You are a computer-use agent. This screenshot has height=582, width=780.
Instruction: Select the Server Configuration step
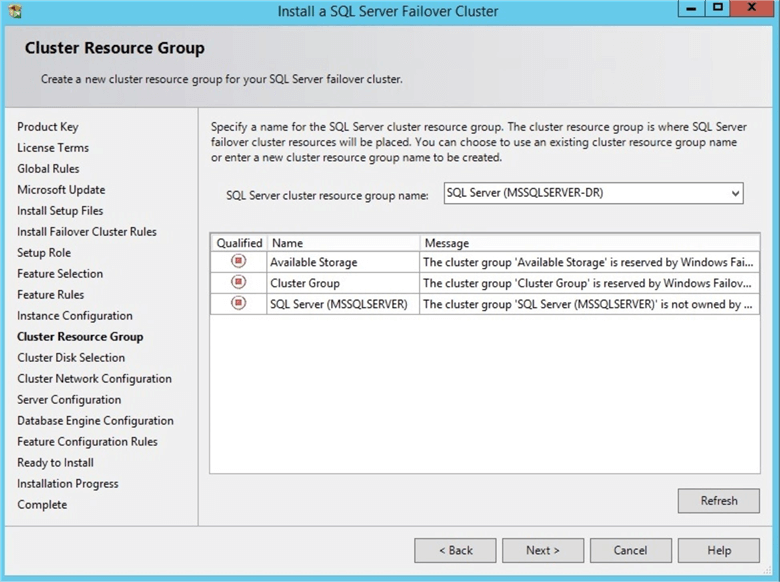coord(69,399)
